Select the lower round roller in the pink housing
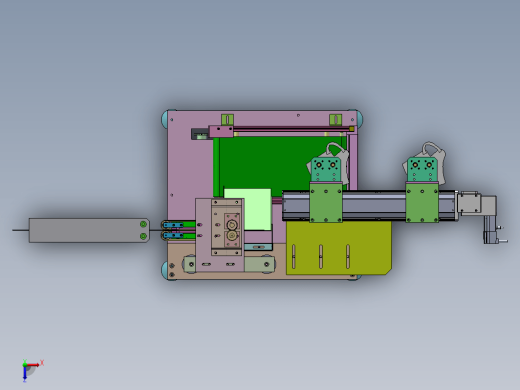This screenshot has width=520, height=390. tap(232, 236)
